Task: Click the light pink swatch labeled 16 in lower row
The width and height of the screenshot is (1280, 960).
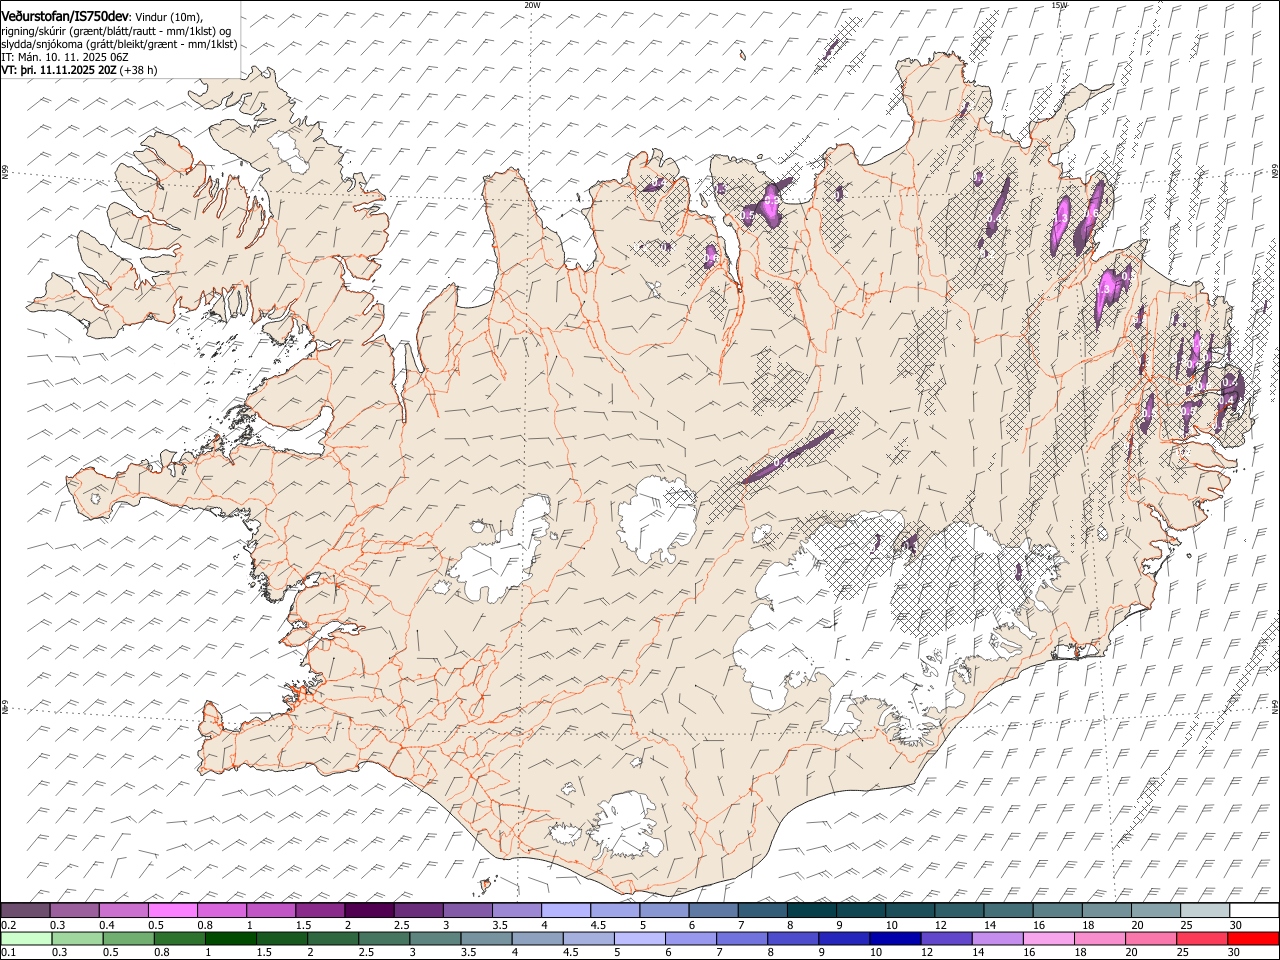Action: pos(1048,938)
